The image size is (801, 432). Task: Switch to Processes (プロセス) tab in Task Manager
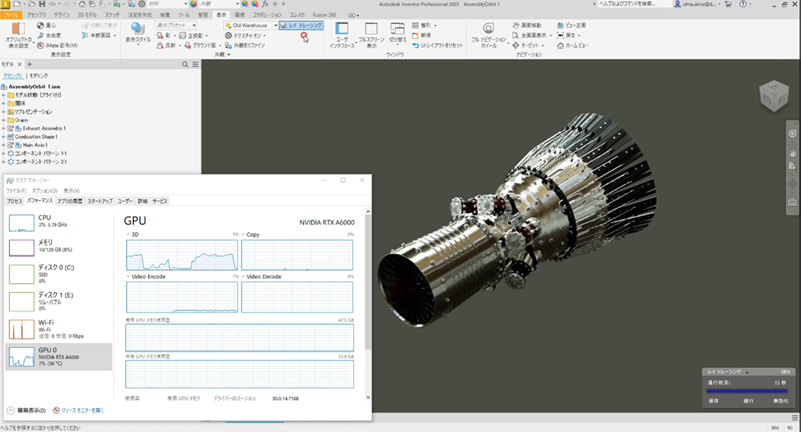point(14,201)
